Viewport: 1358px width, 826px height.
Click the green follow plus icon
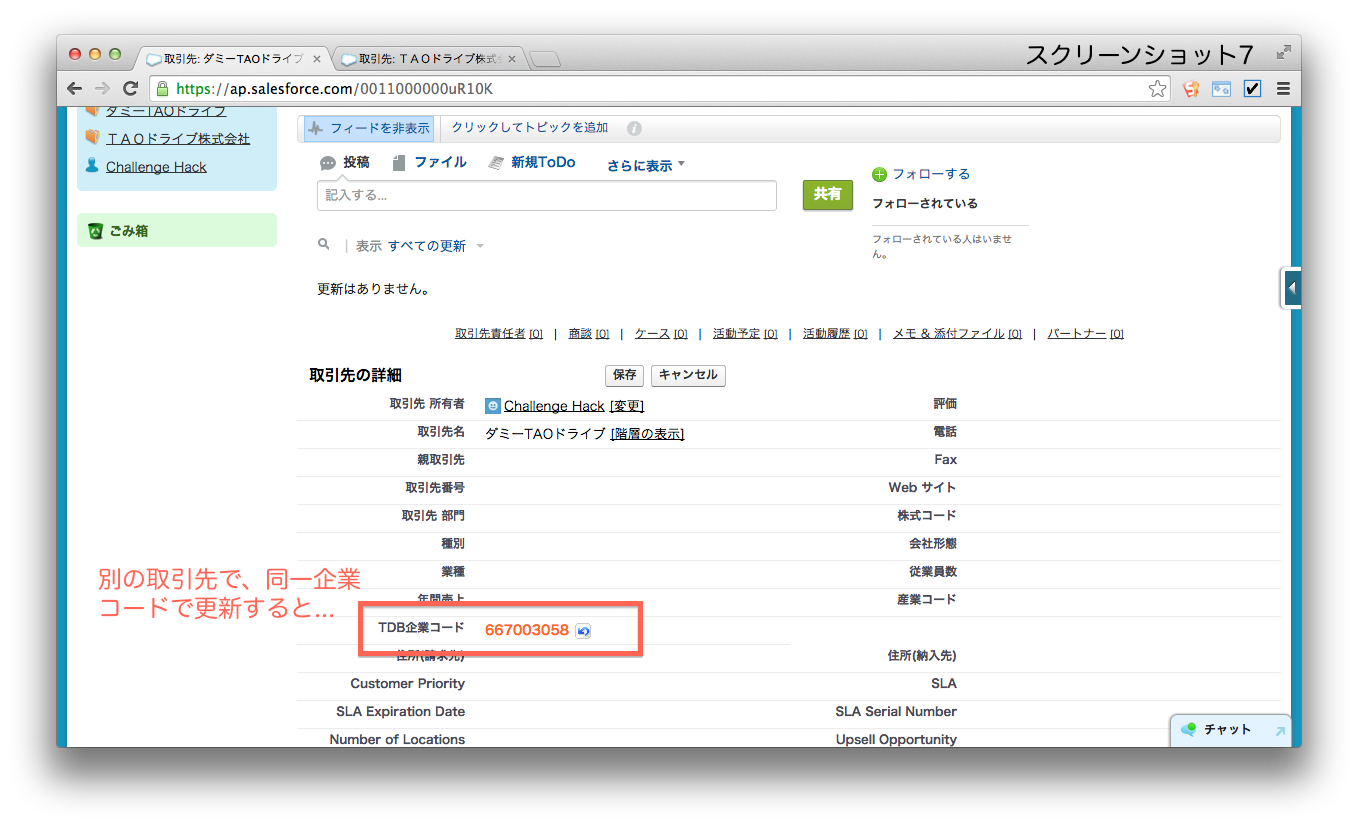(880, 174)
